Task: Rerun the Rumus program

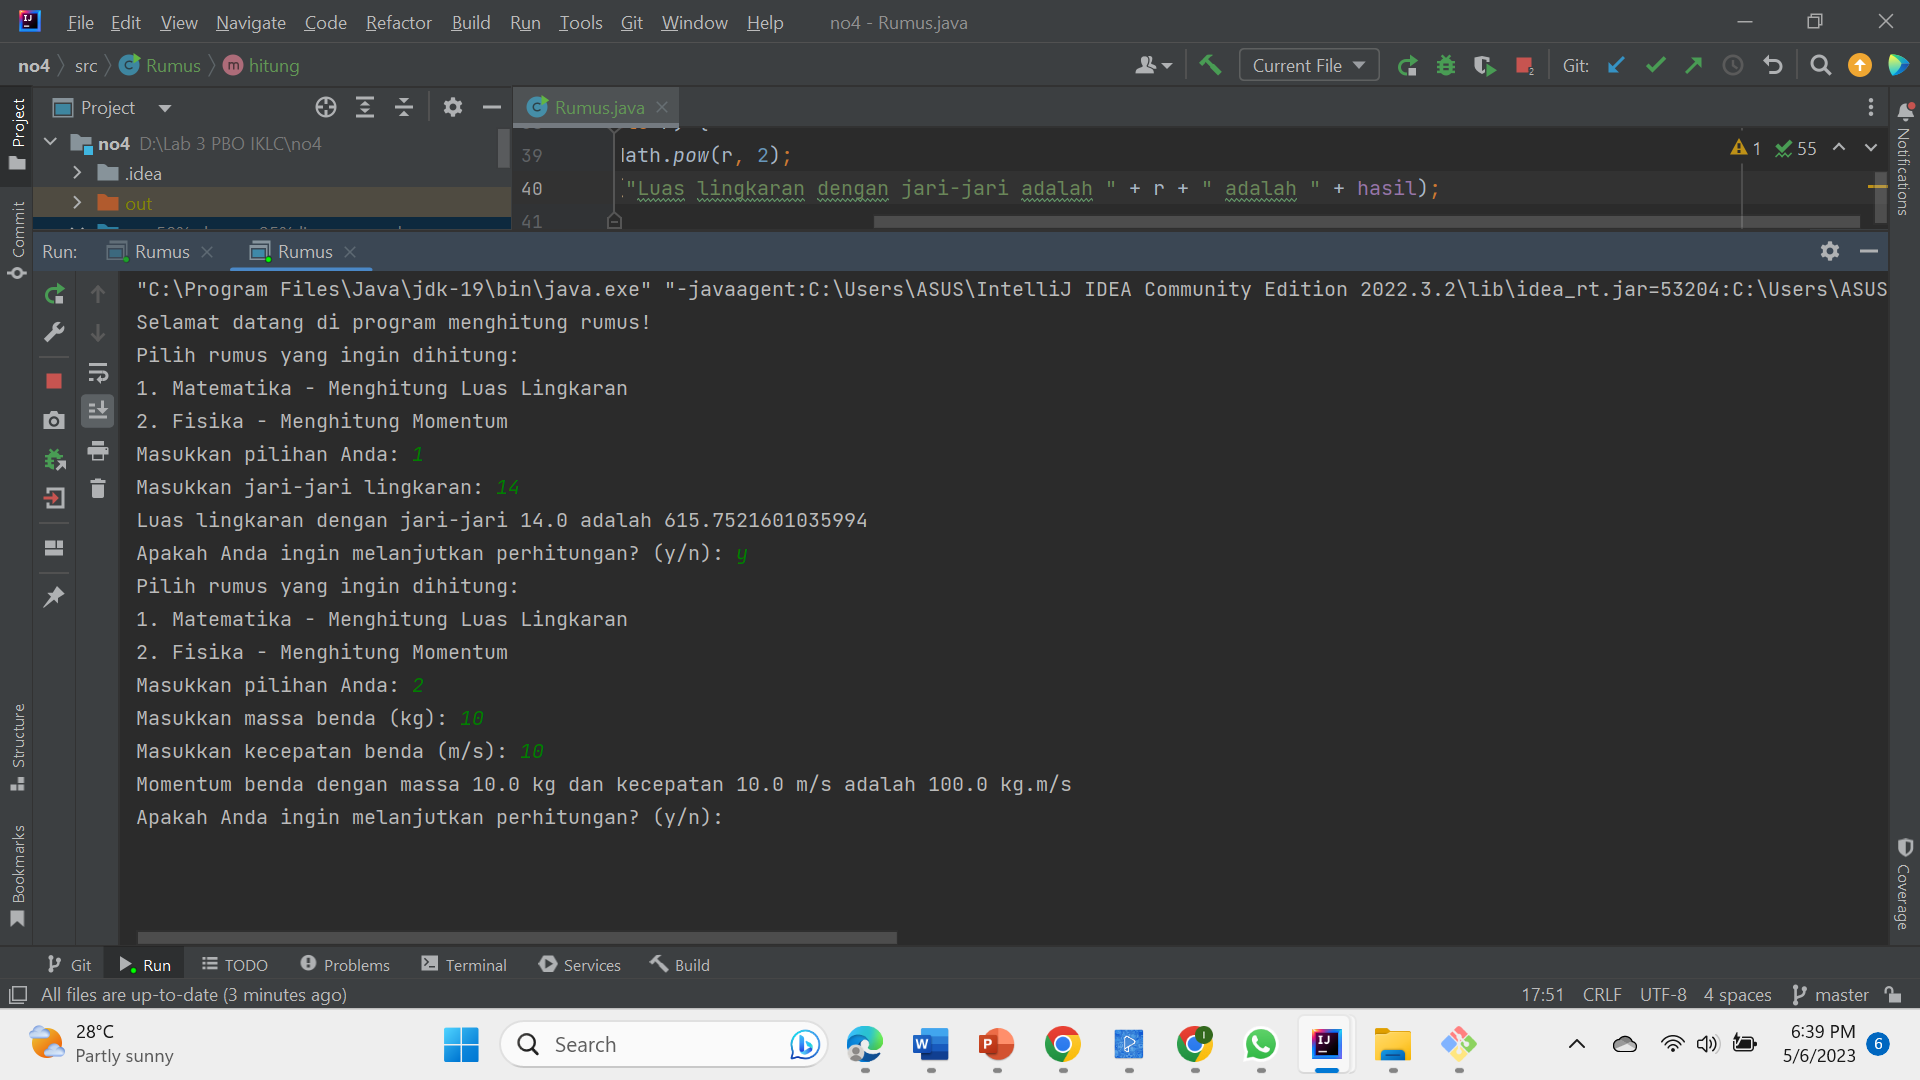Action: 54,294
